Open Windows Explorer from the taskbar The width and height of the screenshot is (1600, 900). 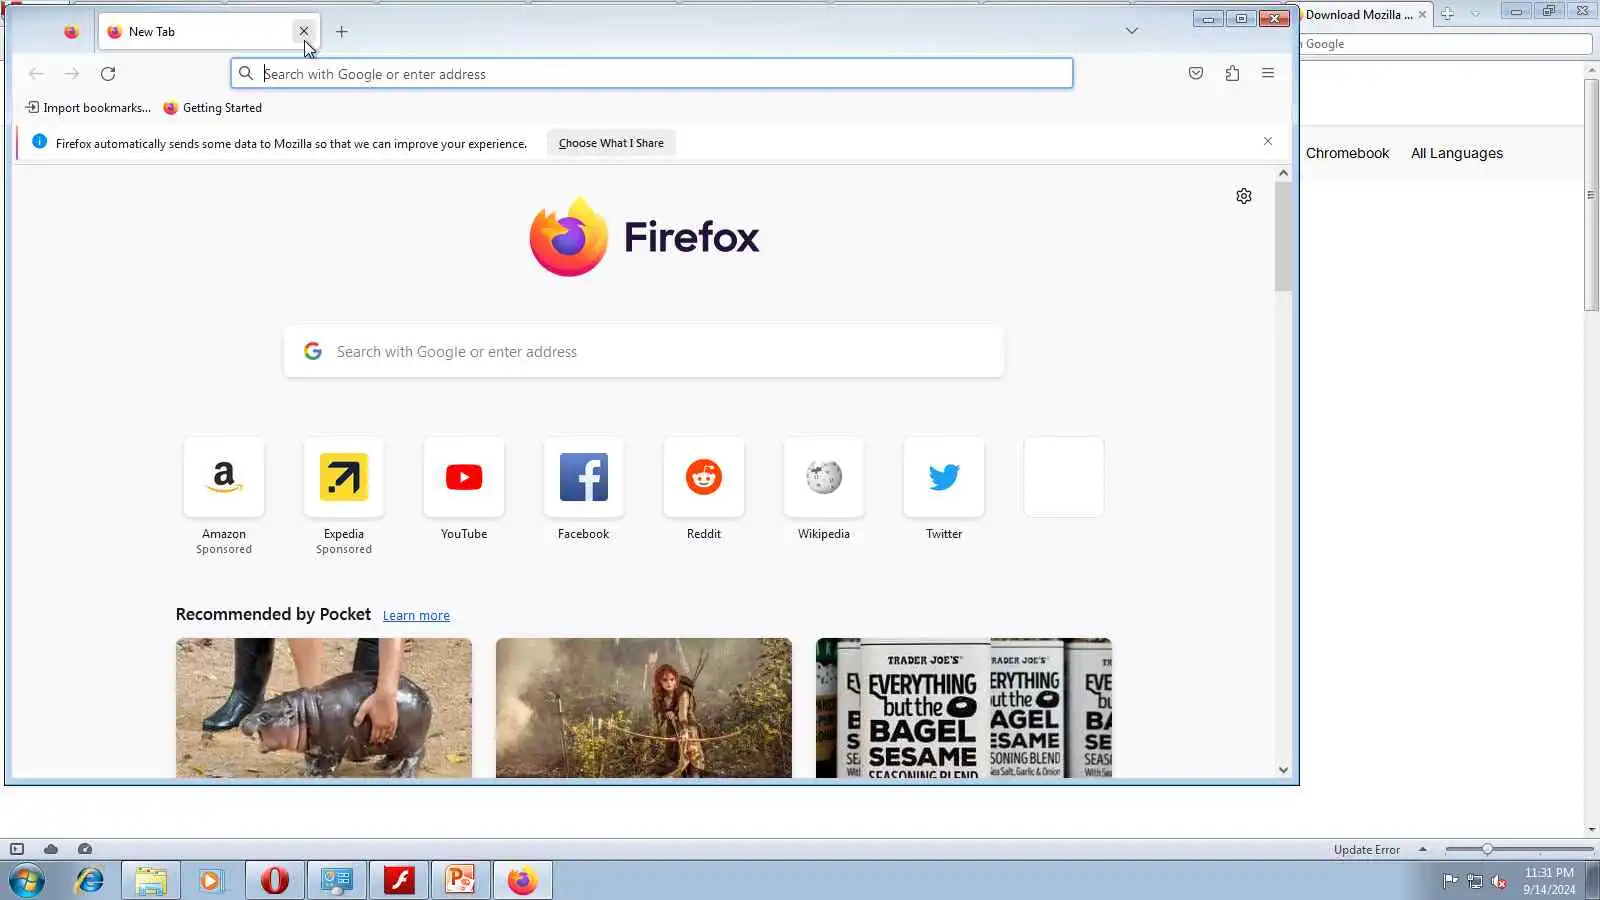click(151, 881)
